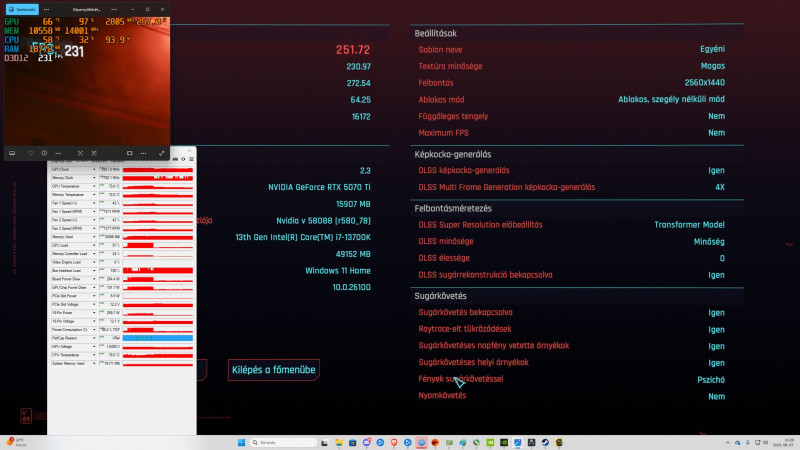Click the DLSS Multi Frame Generation 4X value
The height and width of the screenshot is (450, 800).
[720, 187]
